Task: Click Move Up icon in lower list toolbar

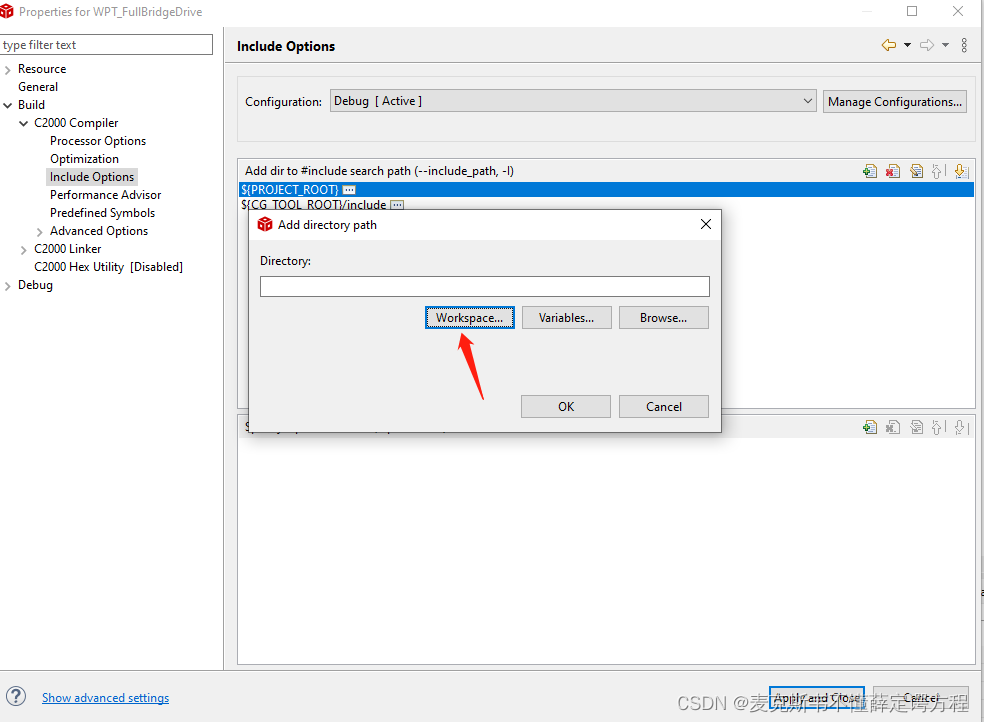Action: pyautogui.click(x=938, y=427)
